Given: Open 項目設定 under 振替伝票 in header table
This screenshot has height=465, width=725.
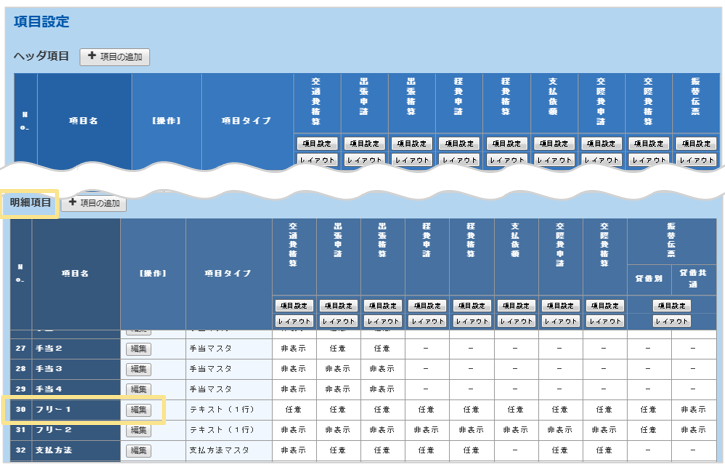Looking at the screenshot, I should 696,143.
